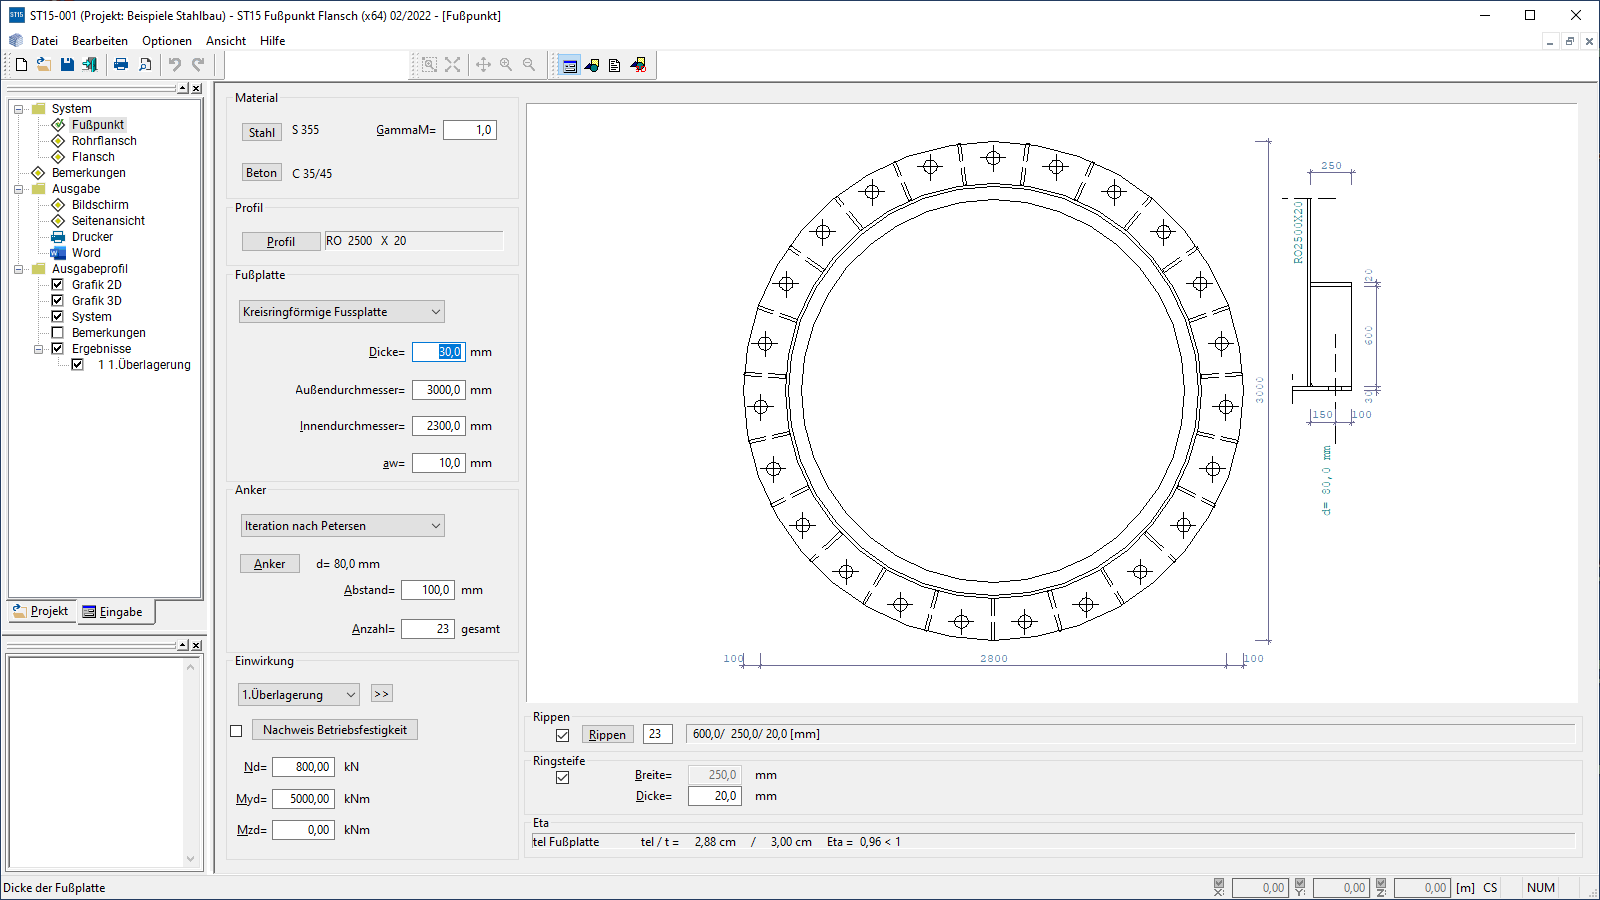The width and height of the screenshot is (1600, 900).
Task: Click the GammaM input field
Action: click(x=470, y=130)
